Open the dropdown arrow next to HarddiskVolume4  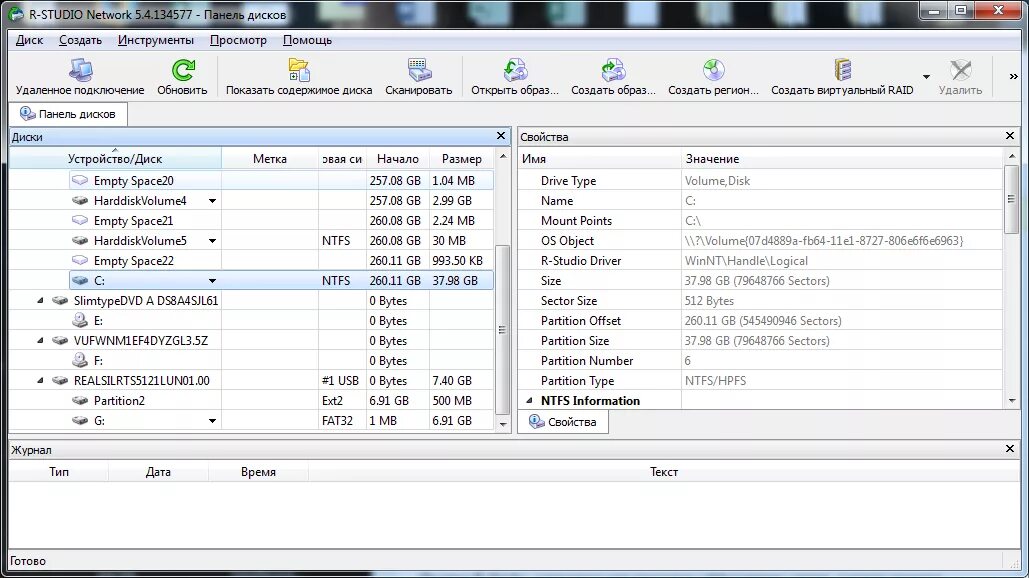(212, 201)
